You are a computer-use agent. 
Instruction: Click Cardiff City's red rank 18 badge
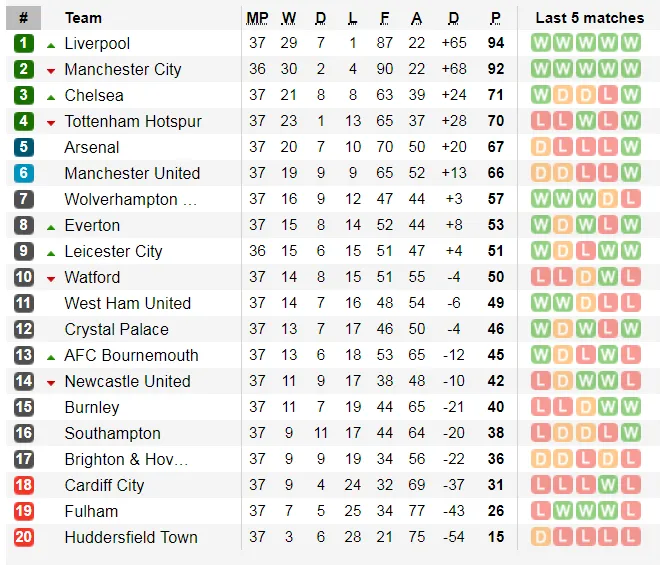pyautogui.click(x=24, y=485)
